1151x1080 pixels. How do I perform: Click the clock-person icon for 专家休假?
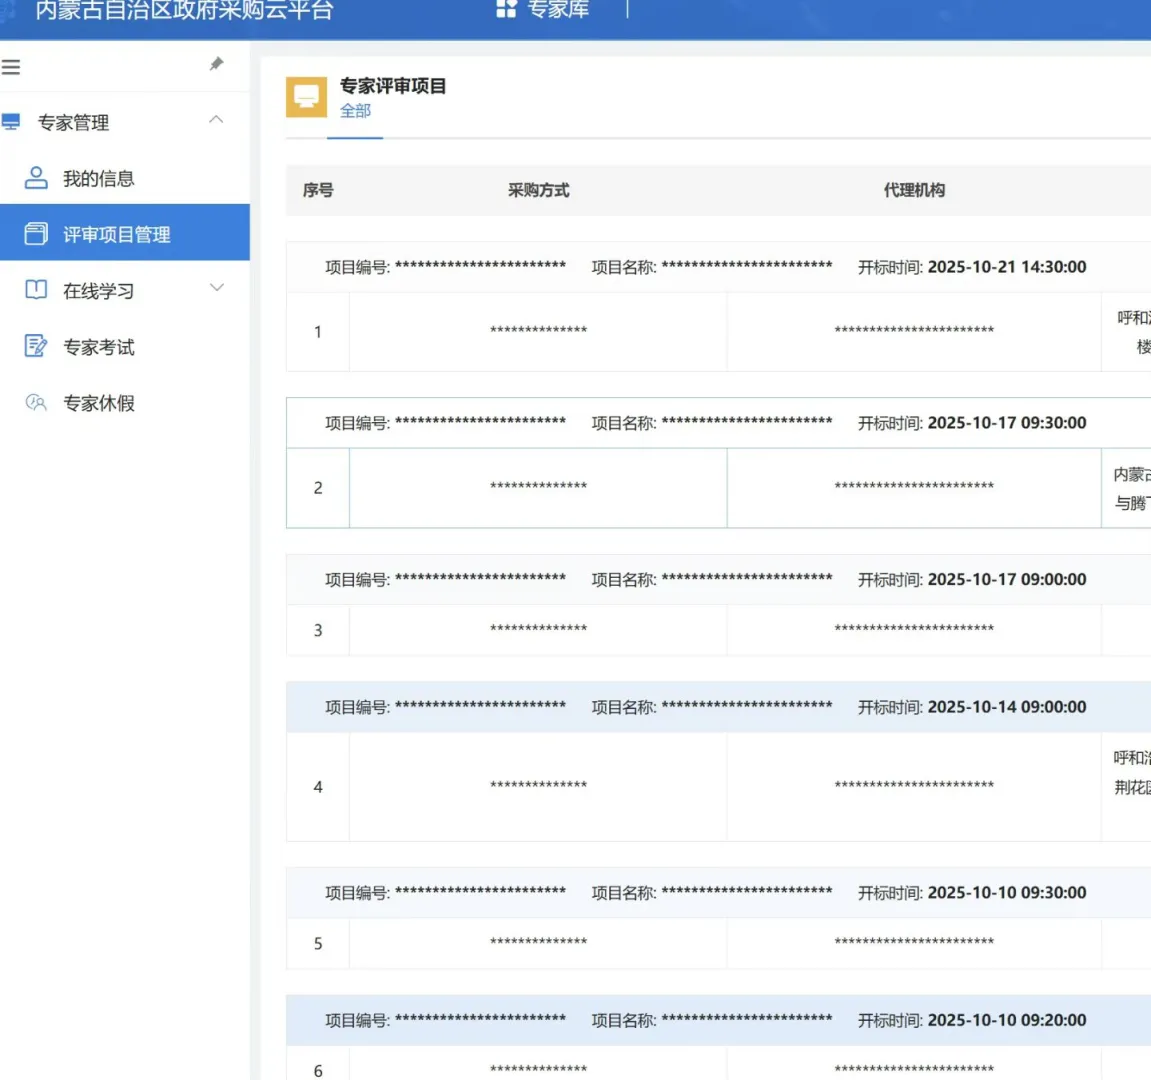(x=36, y=402)
